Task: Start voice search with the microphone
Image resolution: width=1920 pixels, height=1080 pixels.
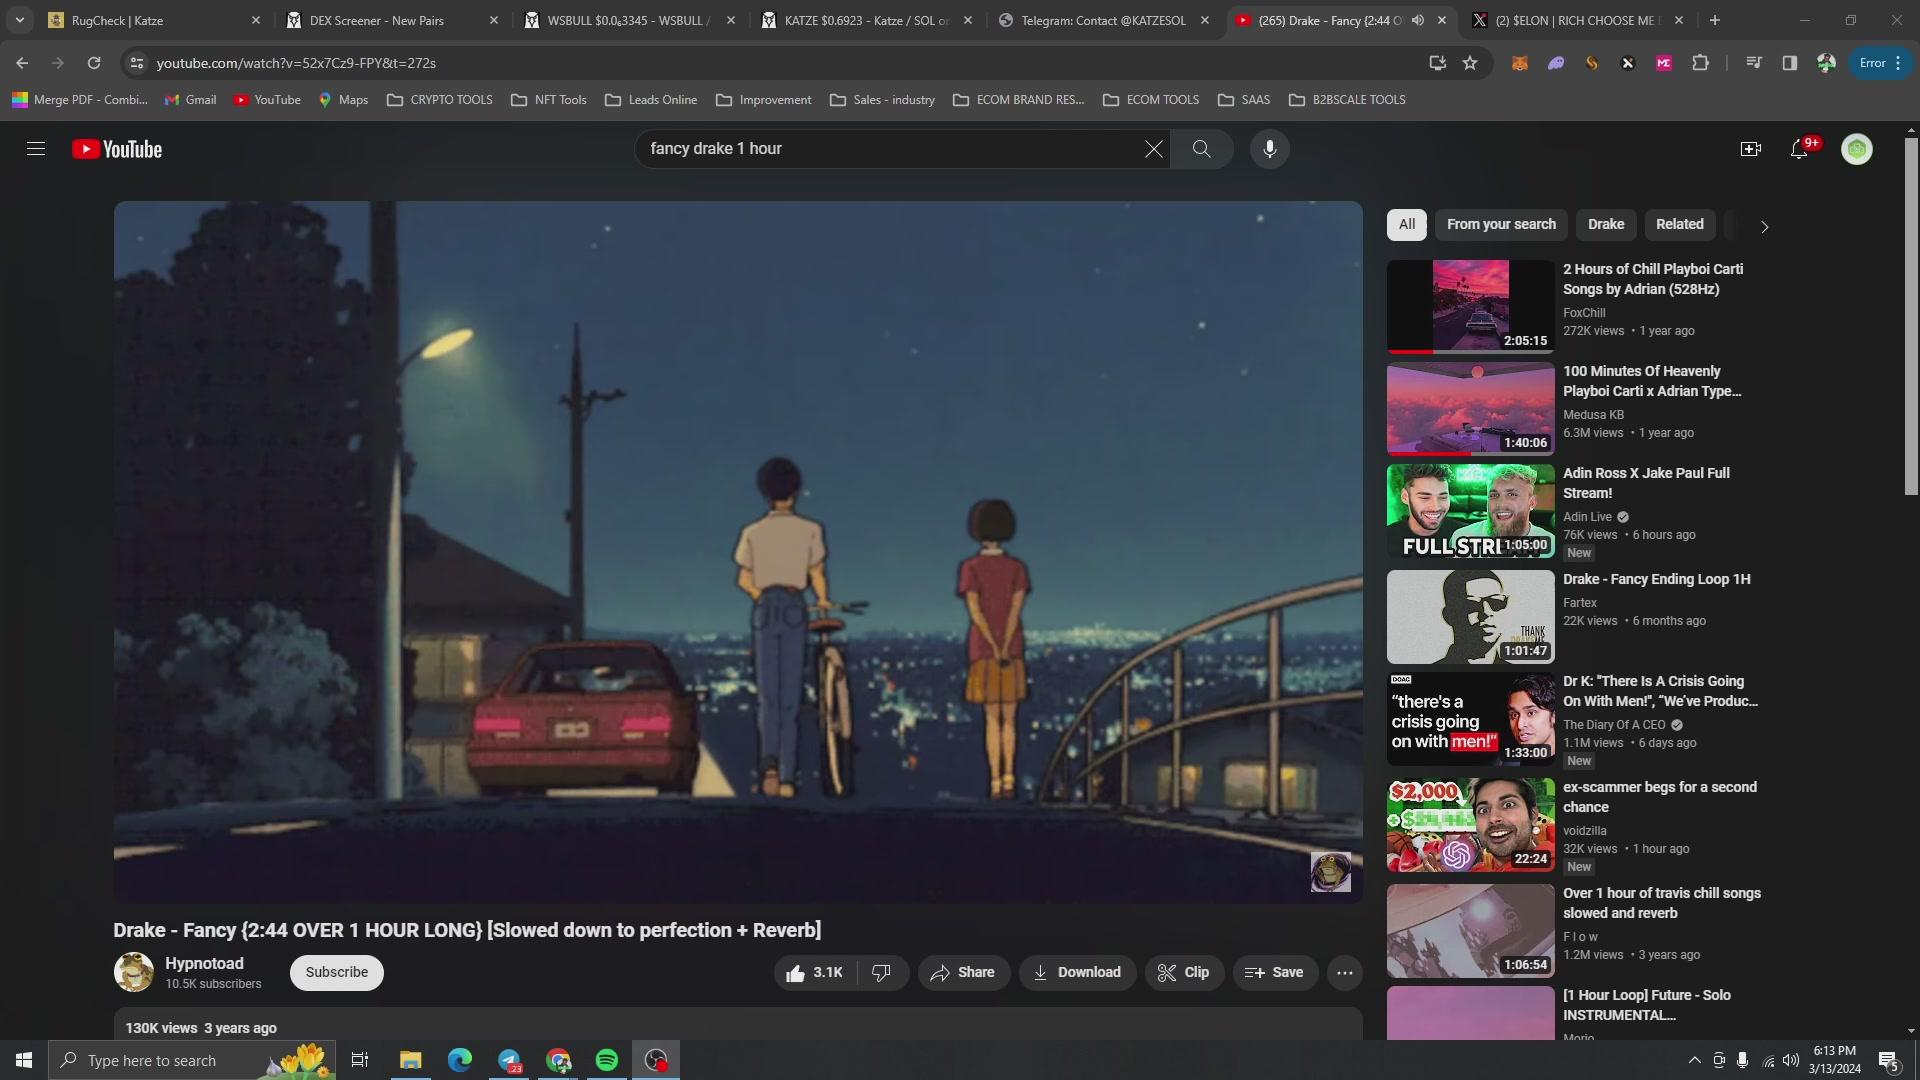Action: click(1270, 149)
